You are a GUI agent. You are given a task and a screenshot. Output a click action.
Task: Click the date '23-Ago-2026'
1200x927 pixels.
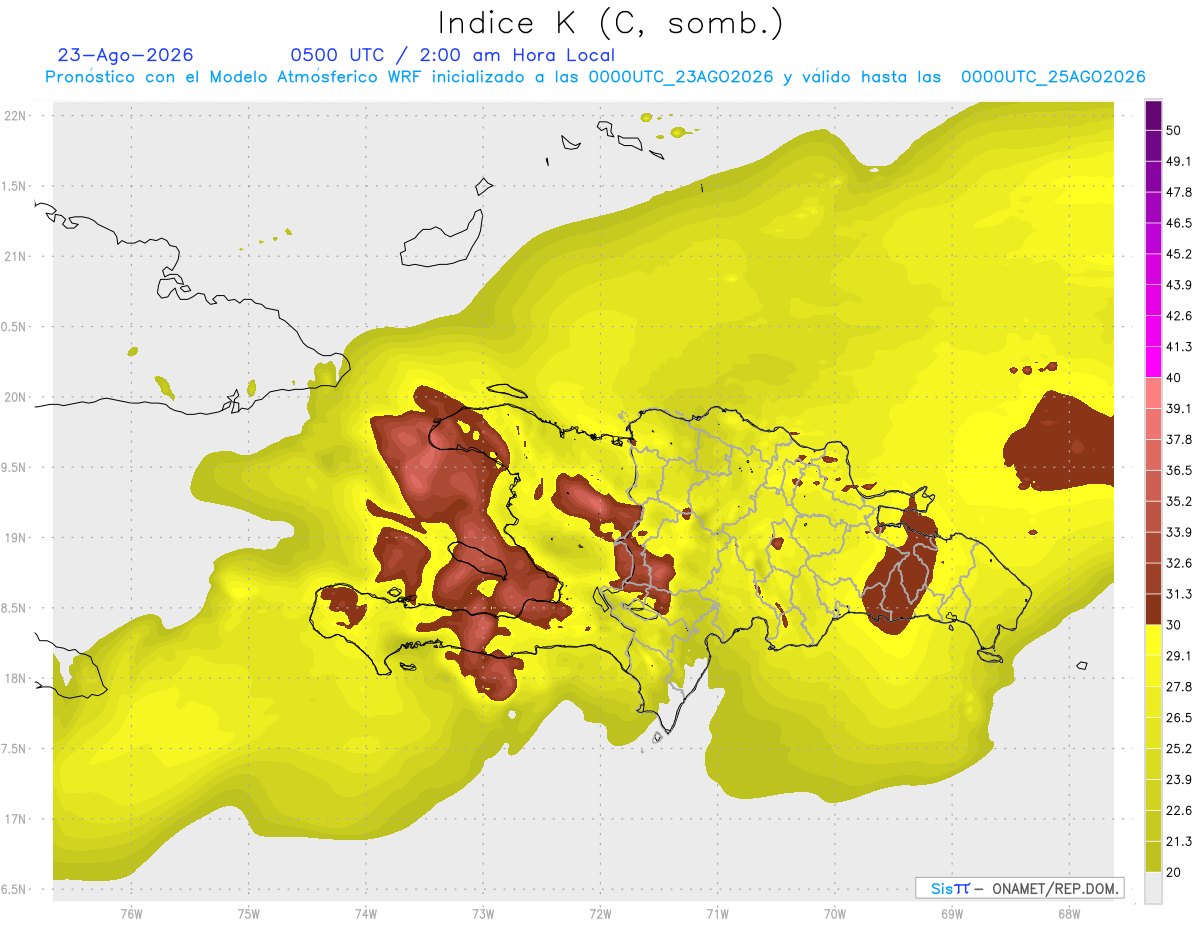coord(126,55)
